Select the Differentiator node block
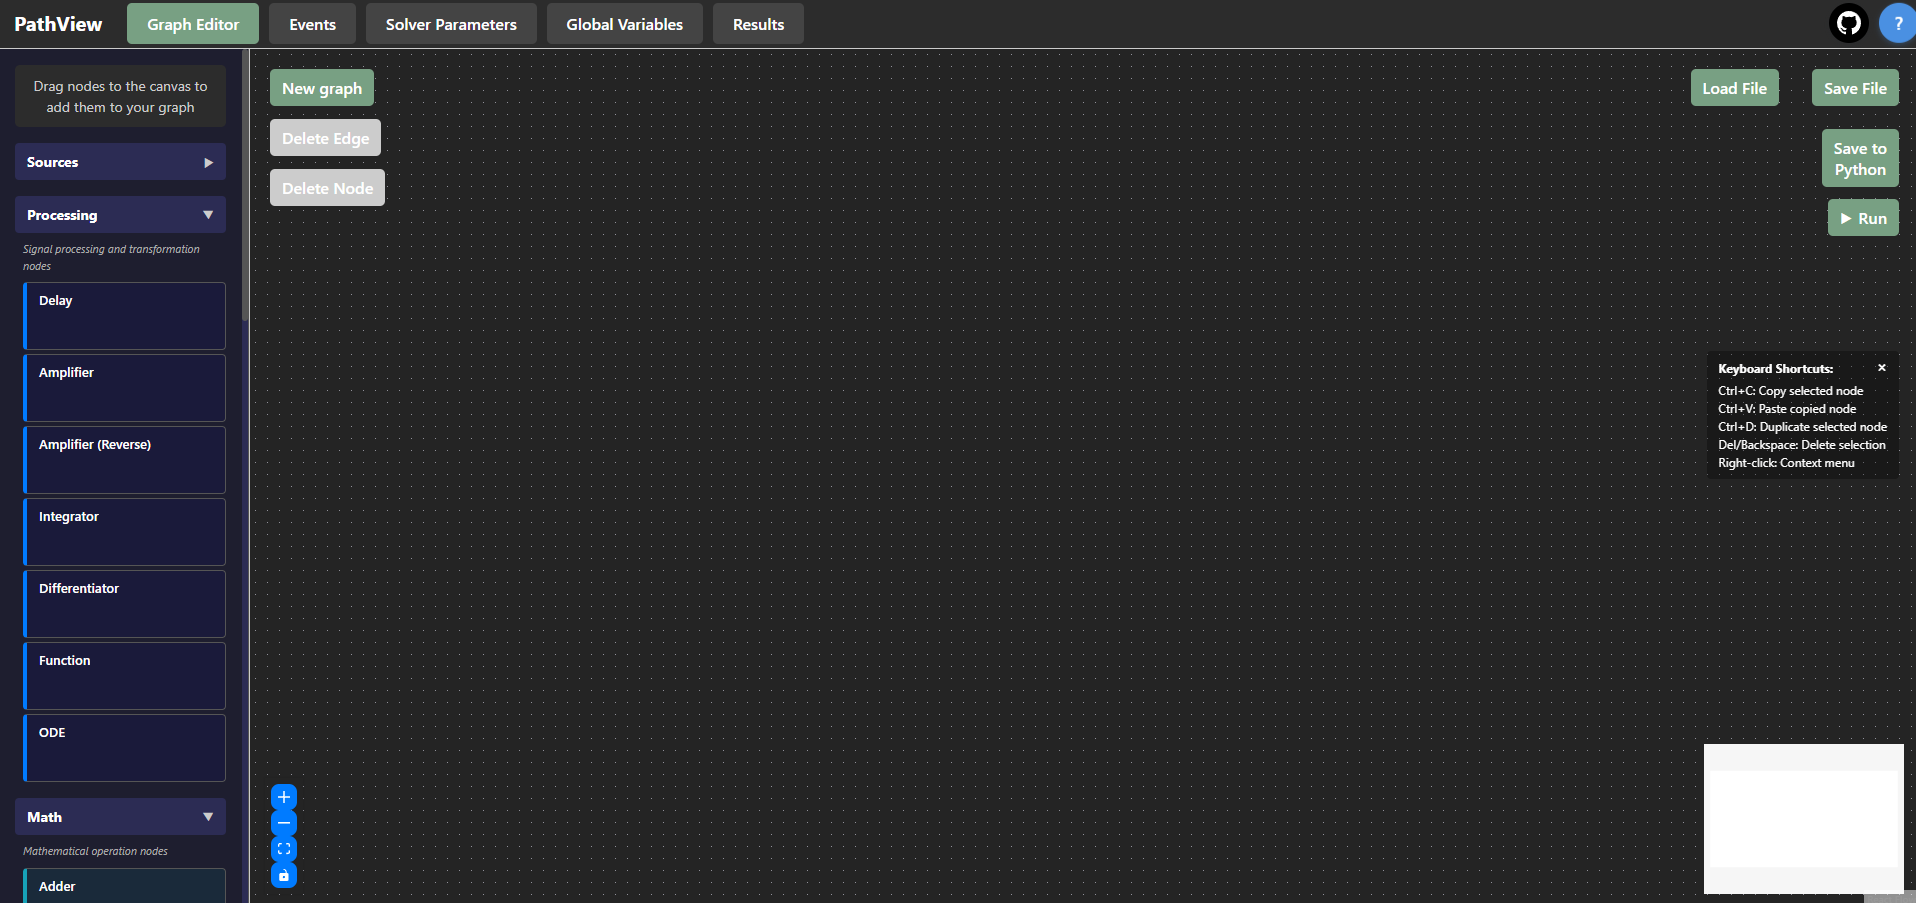The height and width of the screenshot is (903, 1916). 125,604
